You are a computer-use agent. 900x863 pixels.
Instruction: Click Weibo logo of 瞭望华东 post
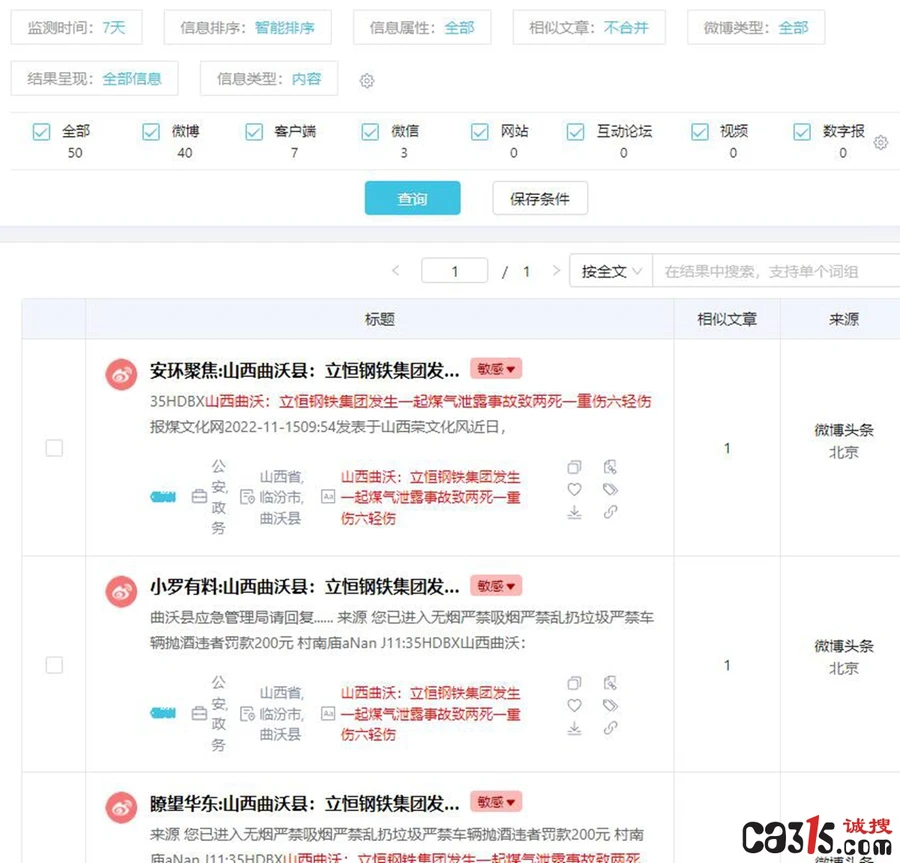(x=121, y=808)
